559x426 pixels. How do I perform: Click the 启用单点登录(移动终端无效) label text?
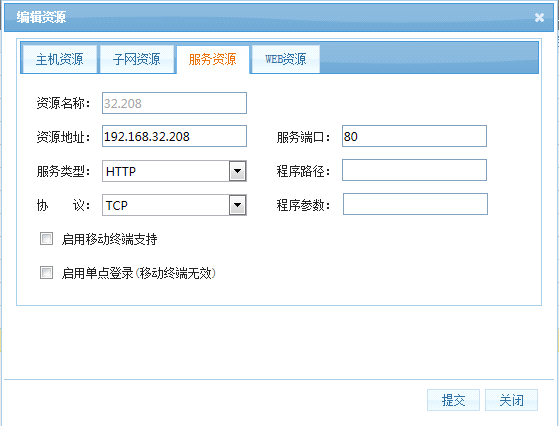click(139, 273)
